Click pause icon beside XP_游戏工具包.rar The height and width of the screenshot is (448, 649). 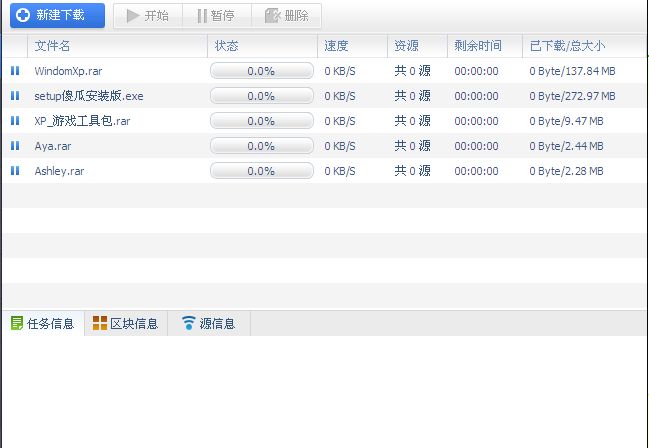coord(15,120)
